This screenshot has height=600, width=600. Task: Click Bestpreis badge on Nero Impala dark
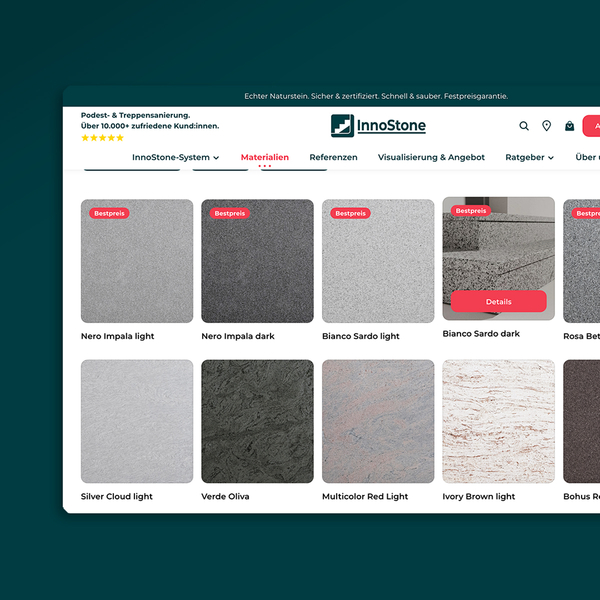[x=230, y=213]
